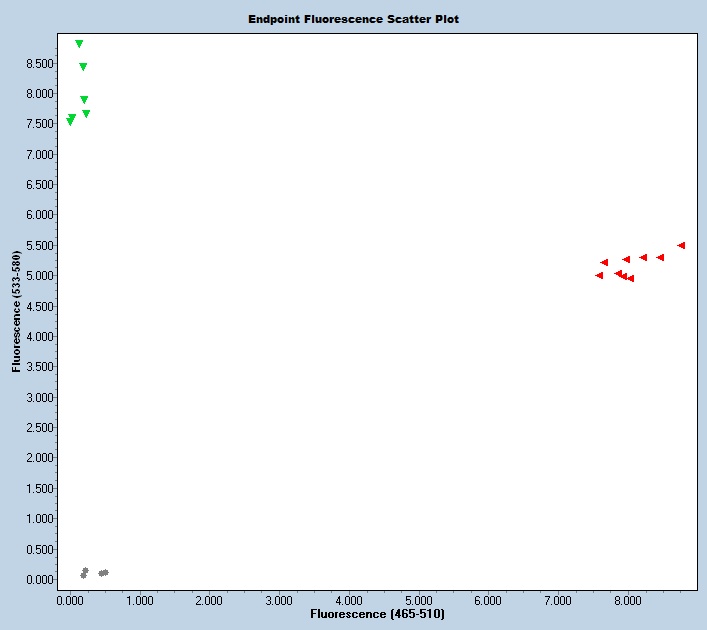707x630 pixels.
Task: Select the leftmost gray data point
Action: pyautogui.click(x=84, y=575)
